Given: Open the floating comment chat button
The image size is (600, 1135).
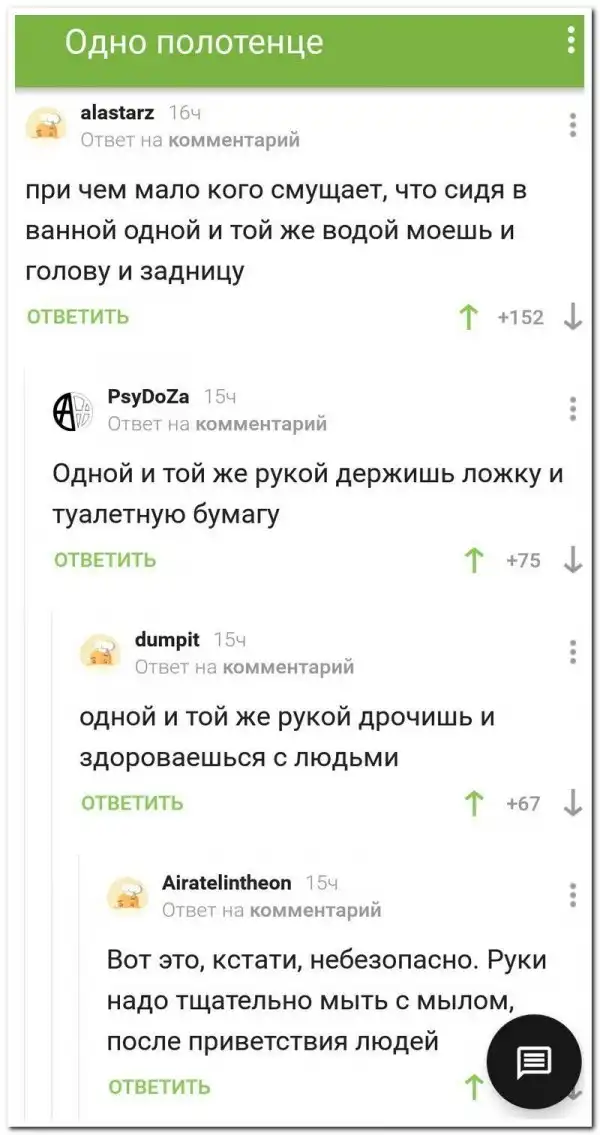Looking at the screenshot, I should pos(533,1061).
